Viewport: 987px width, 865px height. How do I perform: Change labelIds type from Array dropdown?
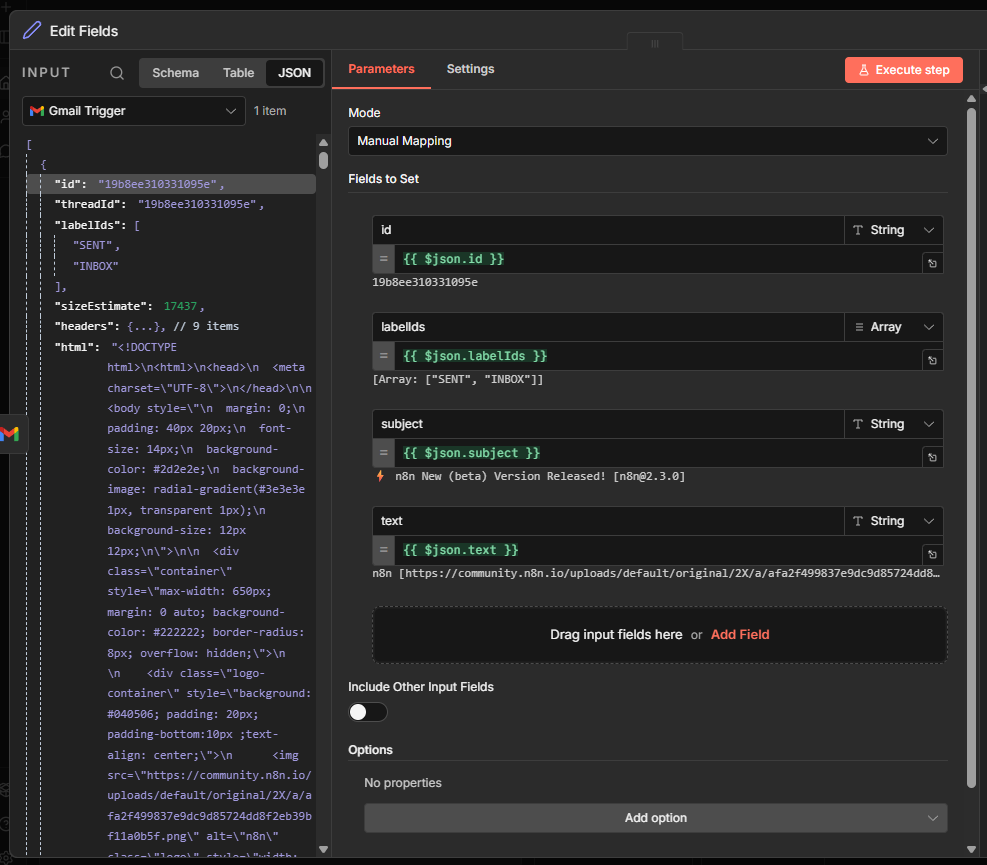[x=893, y=327]
